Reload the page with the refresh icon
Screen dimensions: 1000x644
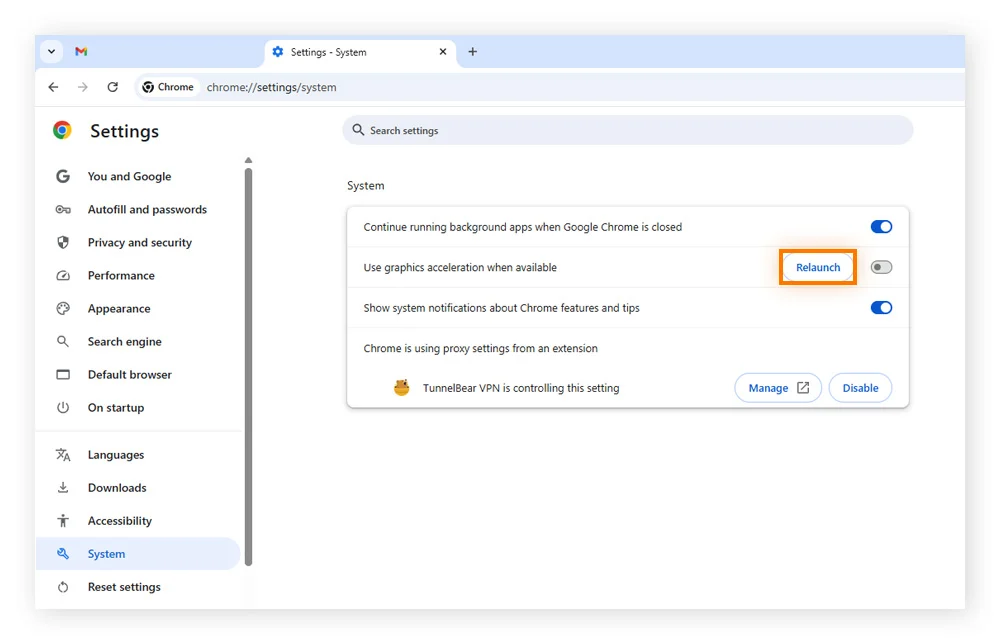[112, 87]
